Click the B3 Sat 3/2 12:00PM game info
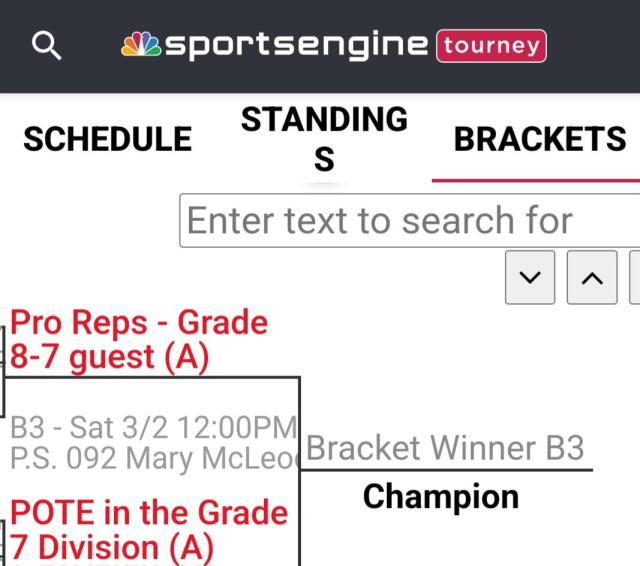This screenshot has width=640, height=566. point(152,428)
